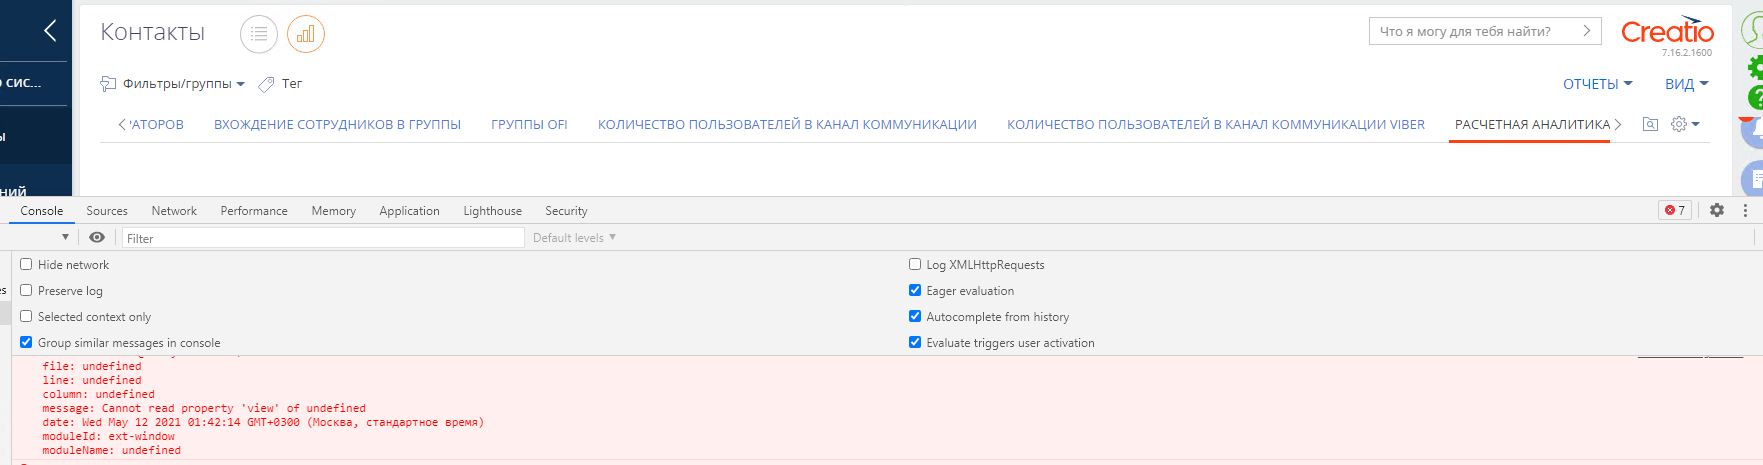Open the Security tab
The height and width of the screenshot is (465, 1763).
tap(566, 211)
